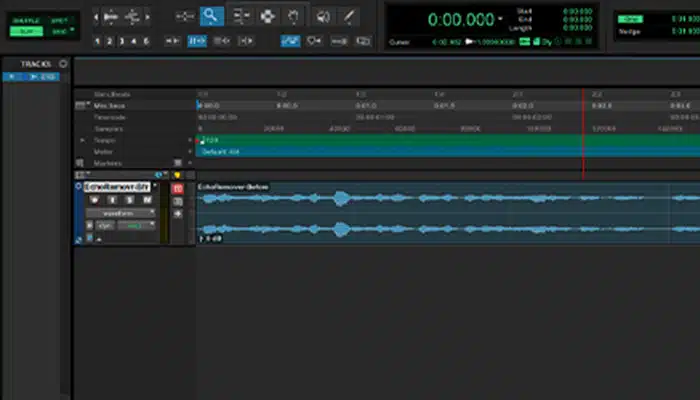Click the Markers ruler add button
The image size is (700, 400).
[190, 163]
